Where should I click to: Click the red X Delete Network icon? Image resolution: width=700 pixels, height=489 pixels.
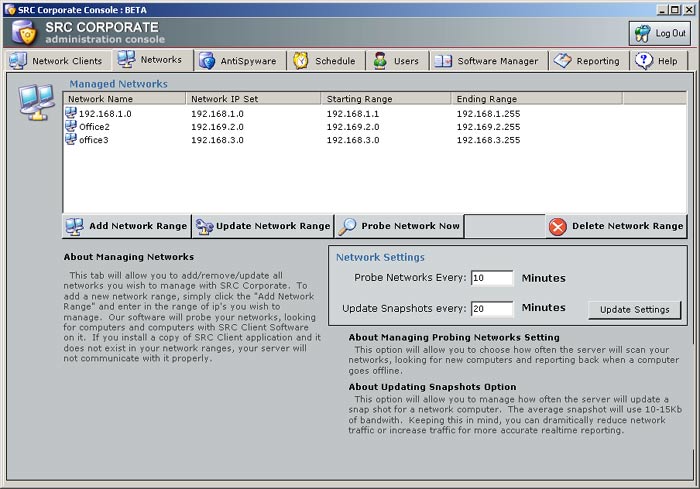tap(558, 226)
